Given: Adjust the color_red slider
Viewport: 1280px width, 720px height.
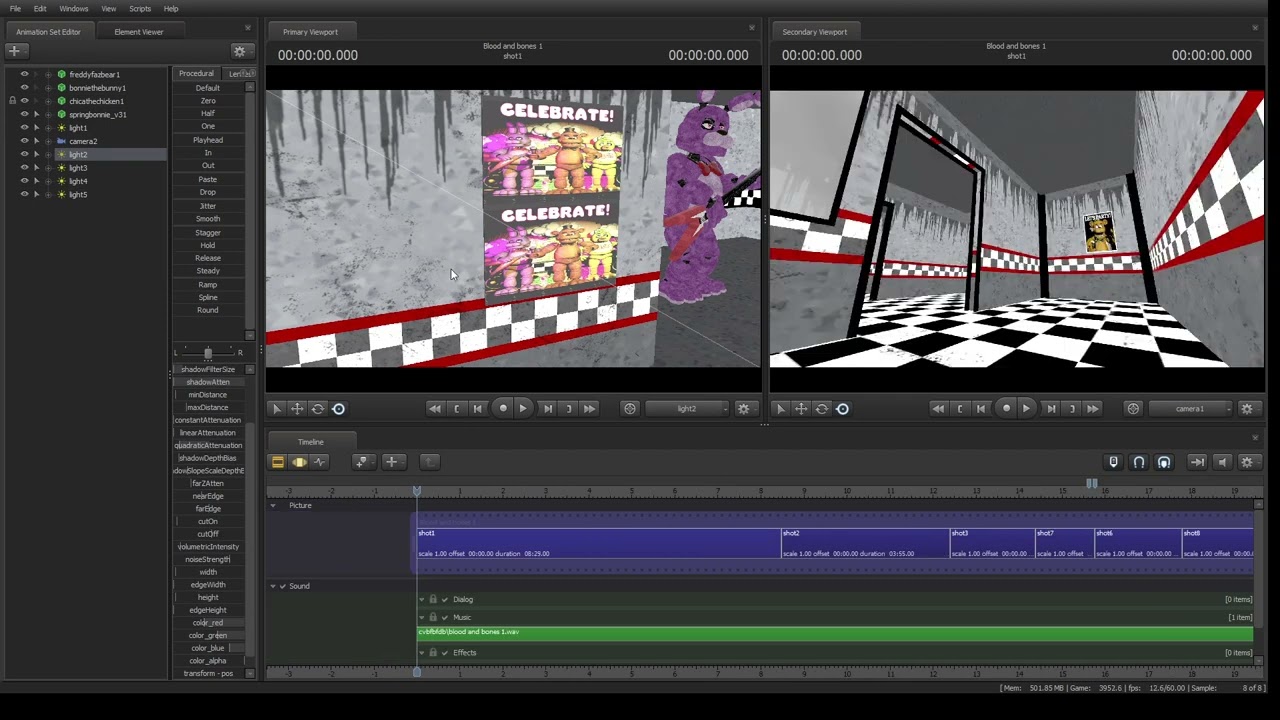Looking at the screenshot, I should pyautogui.click(x=208, y=622).
